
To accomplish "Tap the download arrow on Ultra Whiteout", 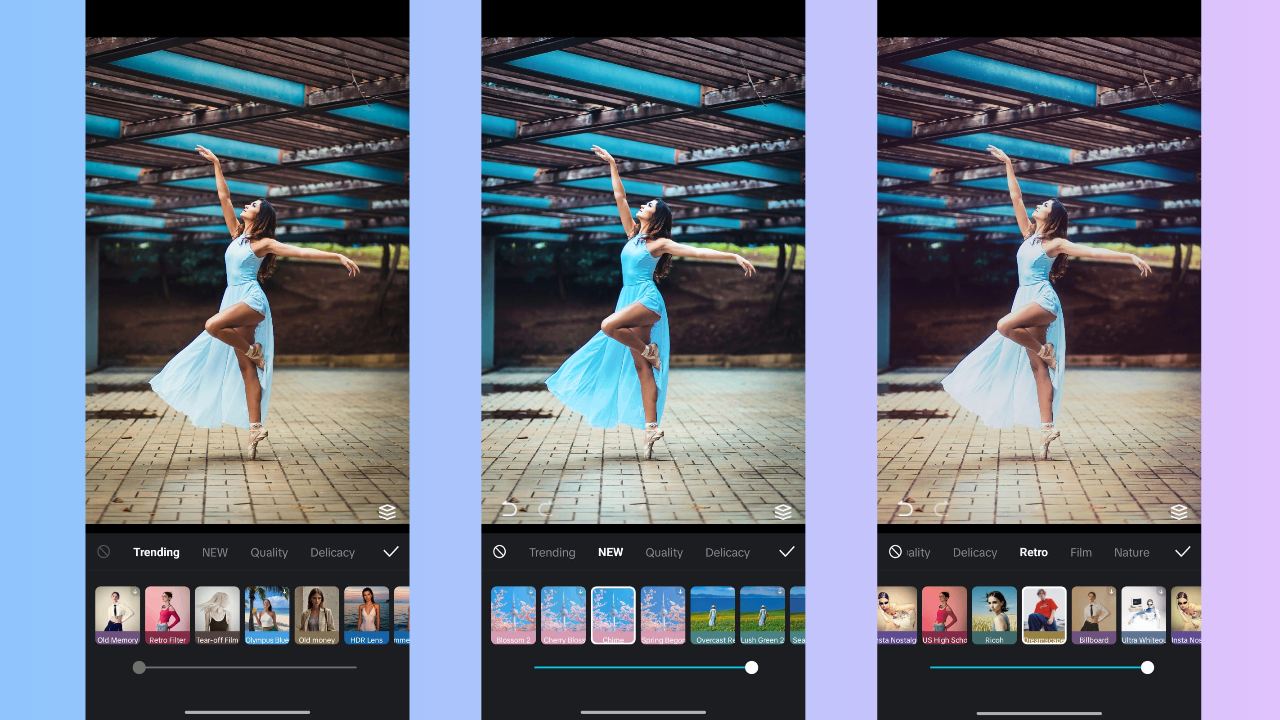I will [1160, 593].
